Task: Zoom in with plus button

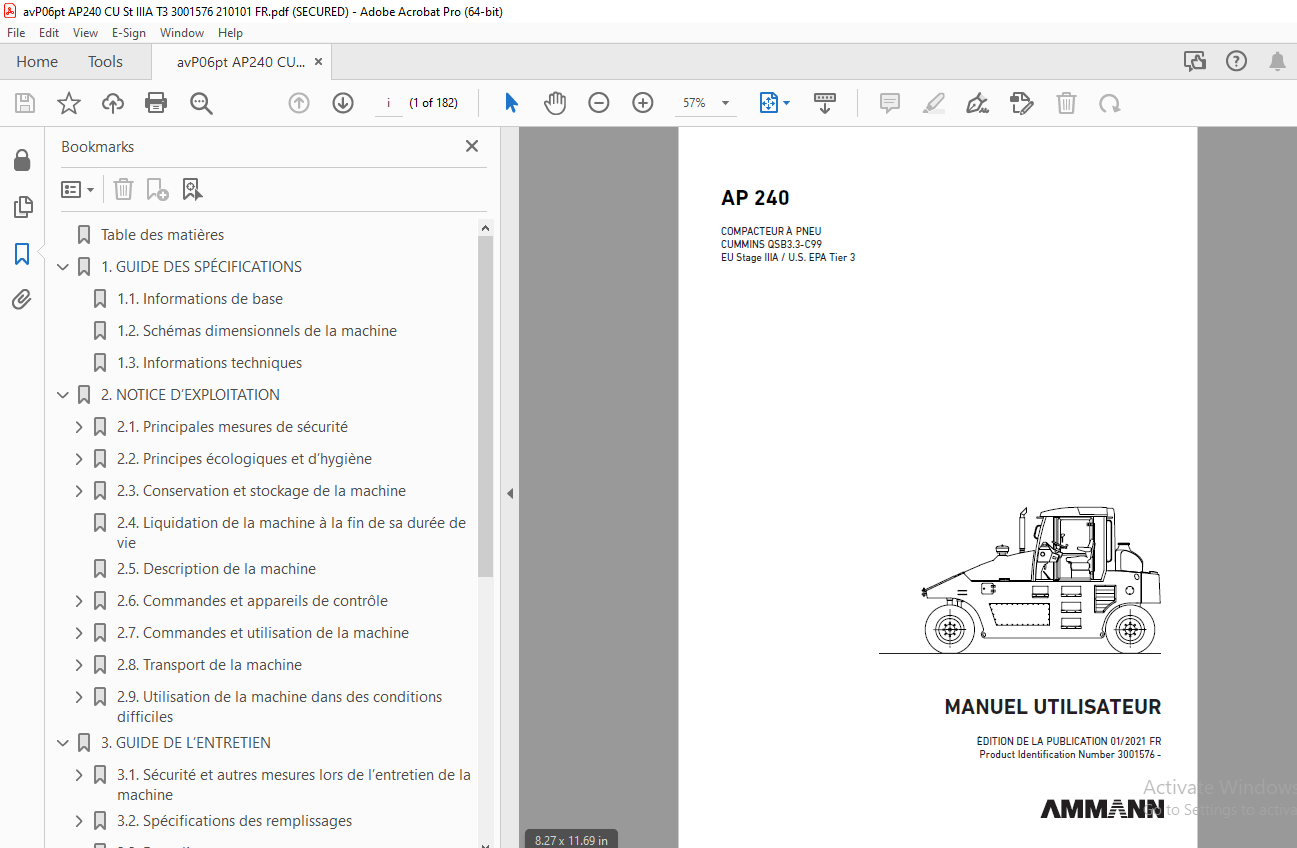Action: pyautogui.click(x=643, y=103)
